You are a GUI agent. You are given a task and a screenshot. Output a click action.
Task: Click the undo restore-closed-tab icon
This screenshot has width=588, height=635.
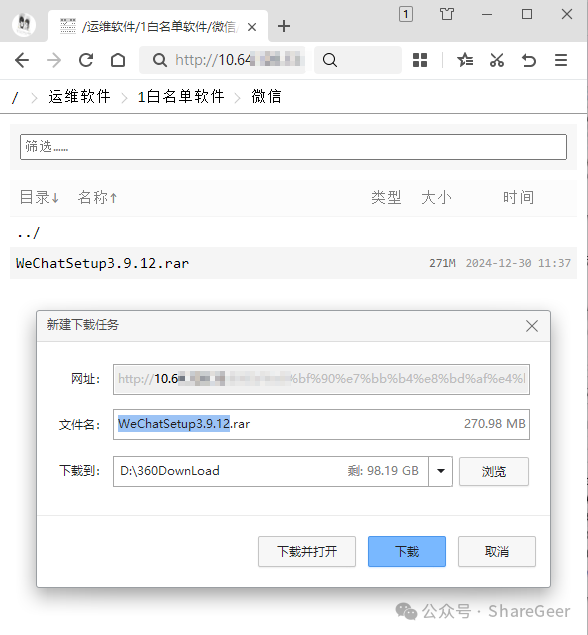click(x=529, y=60)
